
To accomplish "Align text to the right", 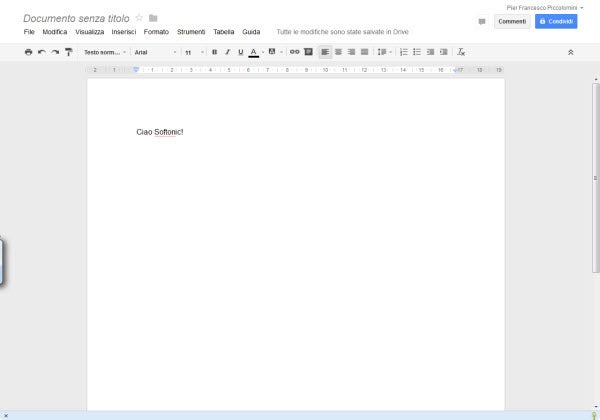I will tap(351, 52).
